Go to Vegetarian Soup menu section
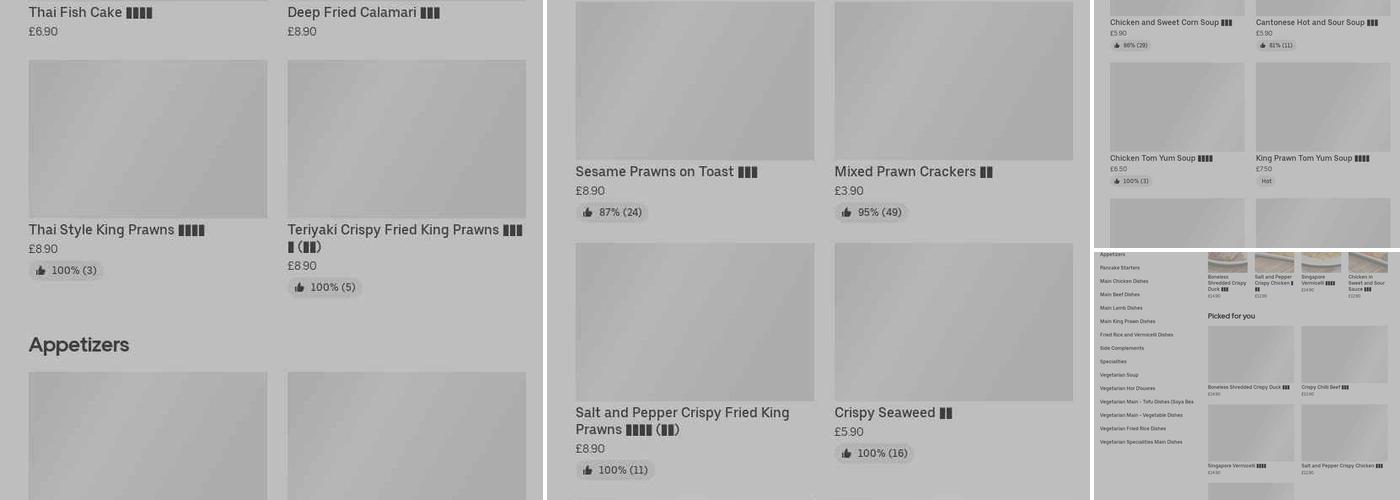Viewport: 1400px width, 500px height. [x=1118, y=375]
